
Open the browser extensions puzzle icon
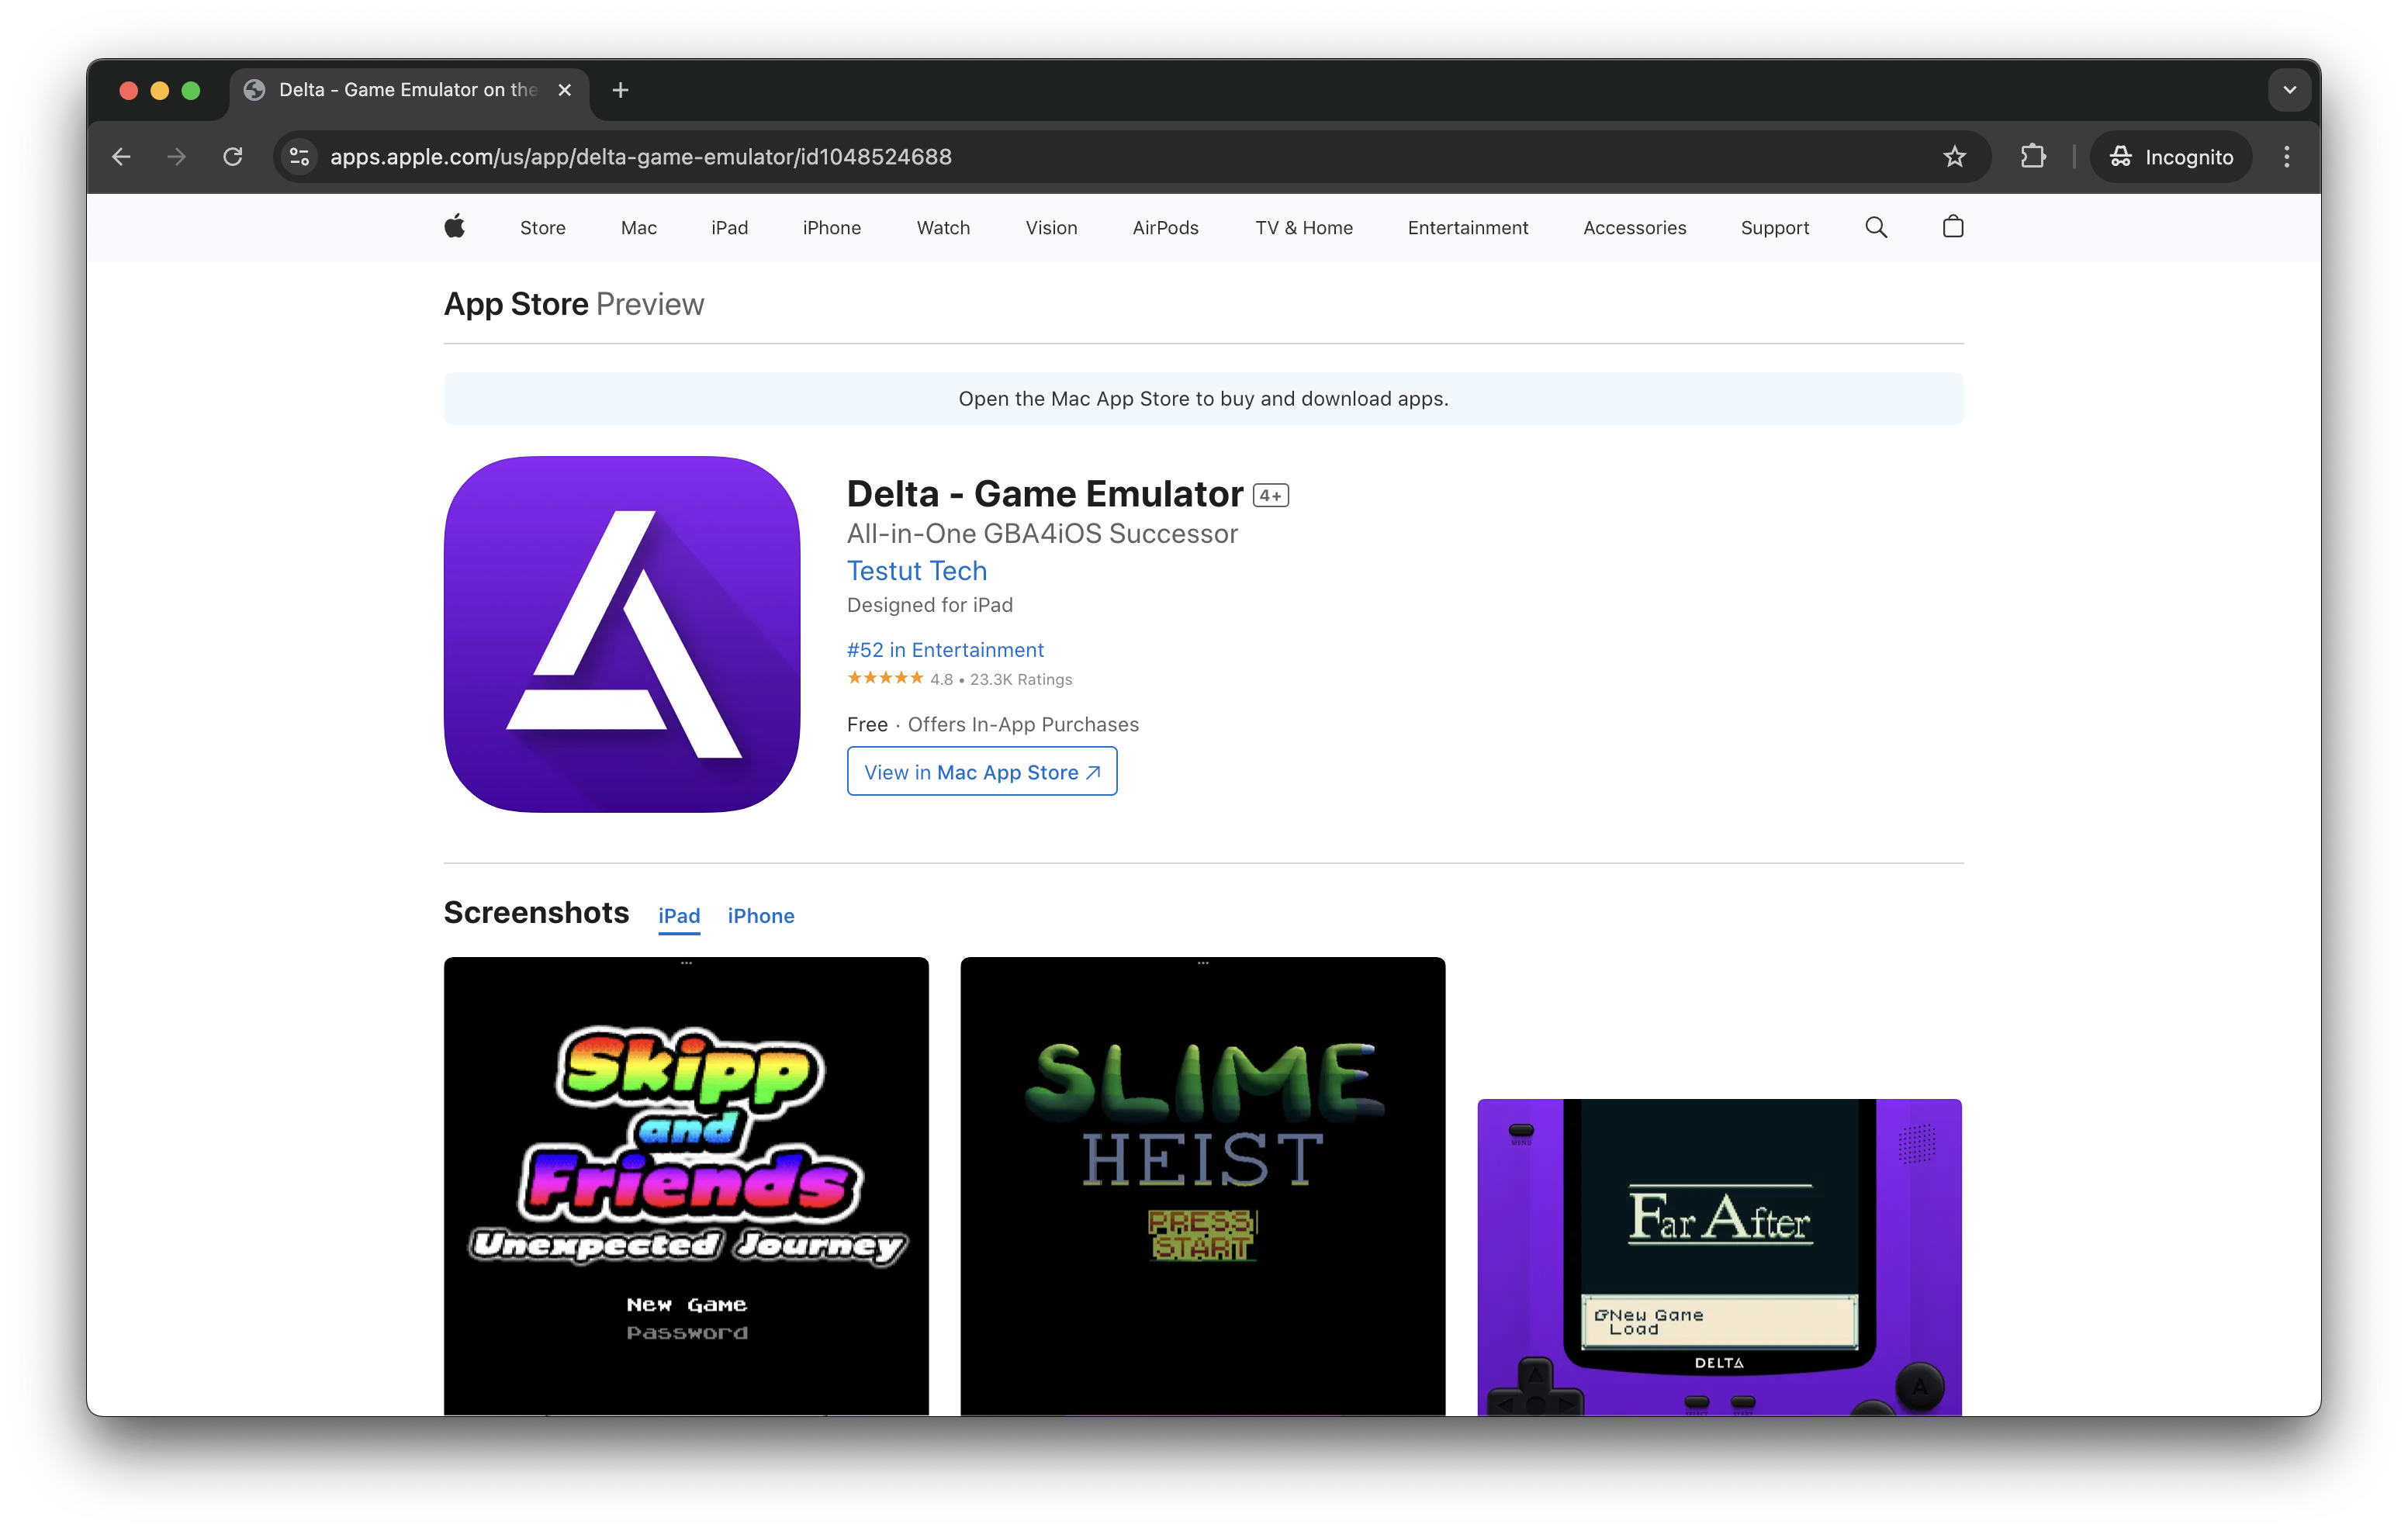(2032, 157)
